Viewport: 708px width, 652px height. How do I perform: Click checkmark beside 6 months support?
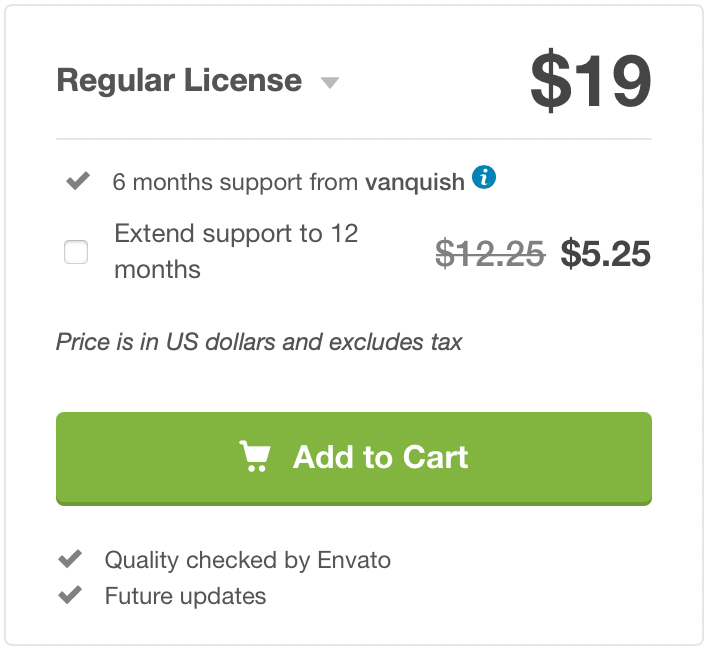coord(78,181)
